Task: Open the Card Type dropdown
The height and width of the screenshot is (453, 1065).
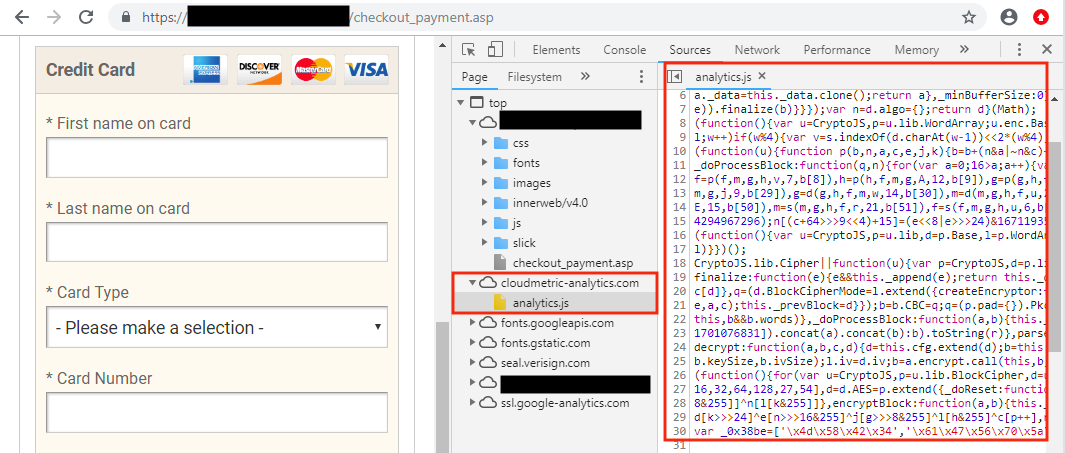Action: [x=217, y=327]
